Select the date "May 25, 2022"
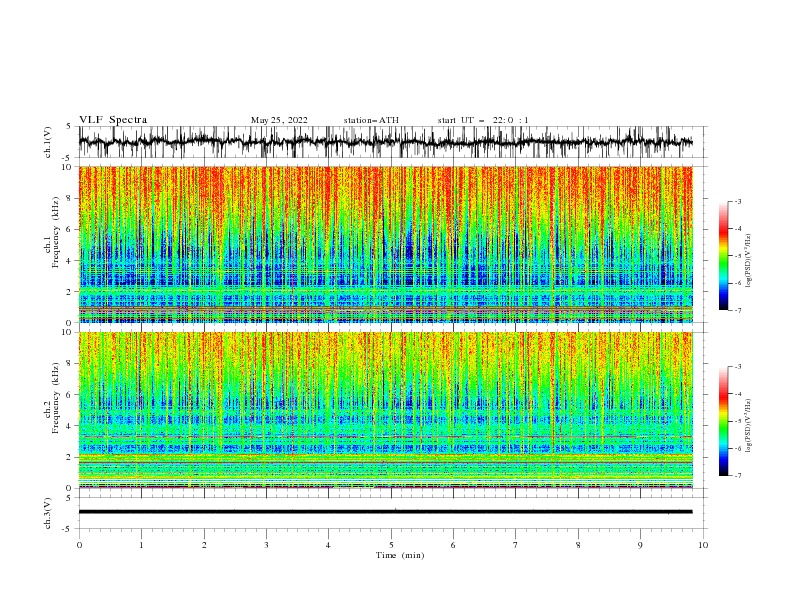 pyautogui.click(x=279, y=120)
